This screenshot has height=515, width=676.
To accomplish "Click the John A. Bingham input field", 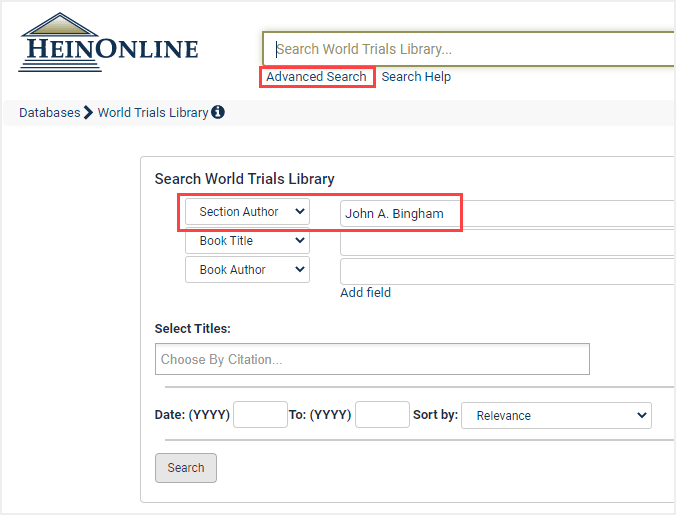I will coord(507,213).
